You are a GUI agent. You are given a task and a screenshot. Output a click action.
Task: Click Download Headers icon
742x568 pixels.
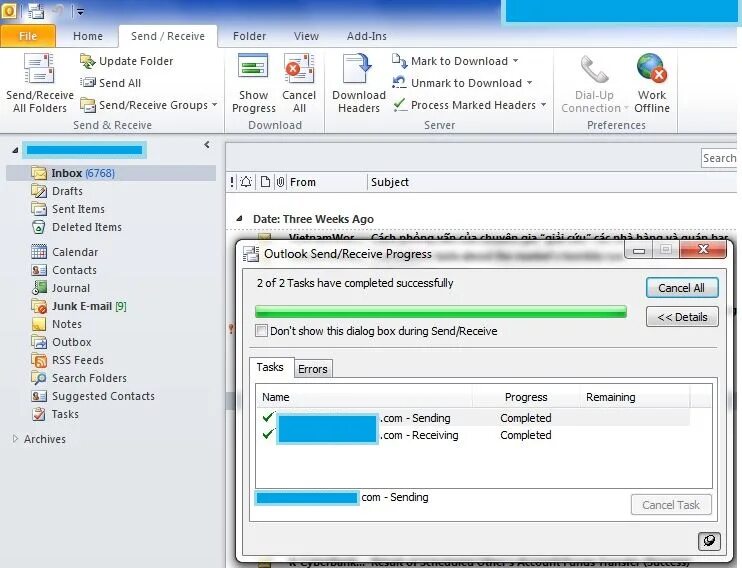point(358,69)
